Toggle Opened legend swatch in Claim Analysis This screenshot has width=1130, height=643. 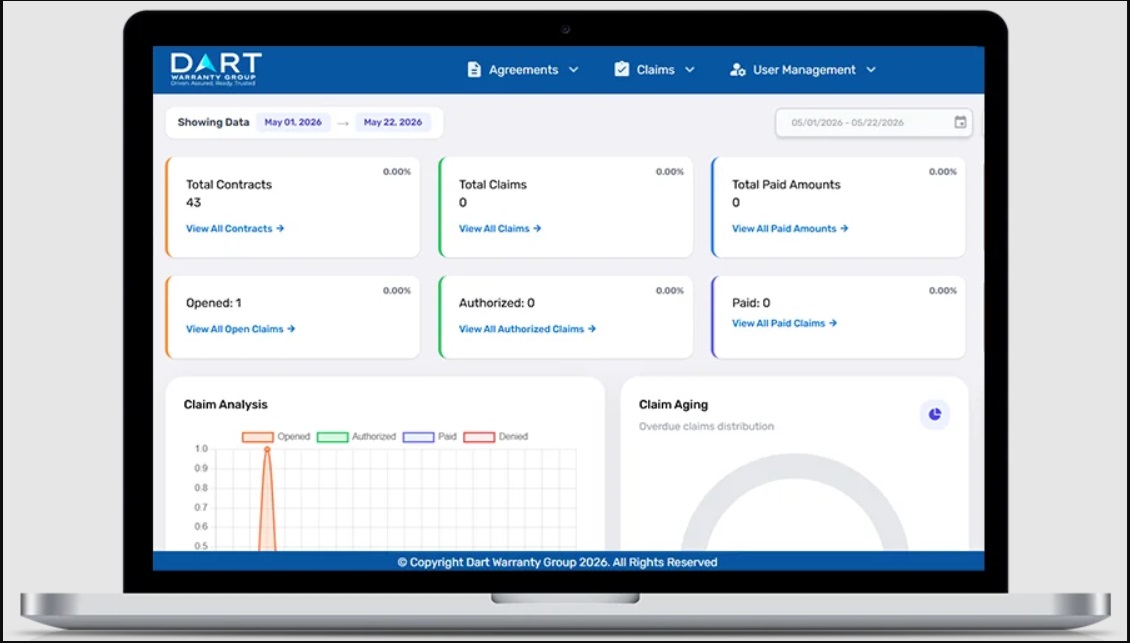click(257, 437)
